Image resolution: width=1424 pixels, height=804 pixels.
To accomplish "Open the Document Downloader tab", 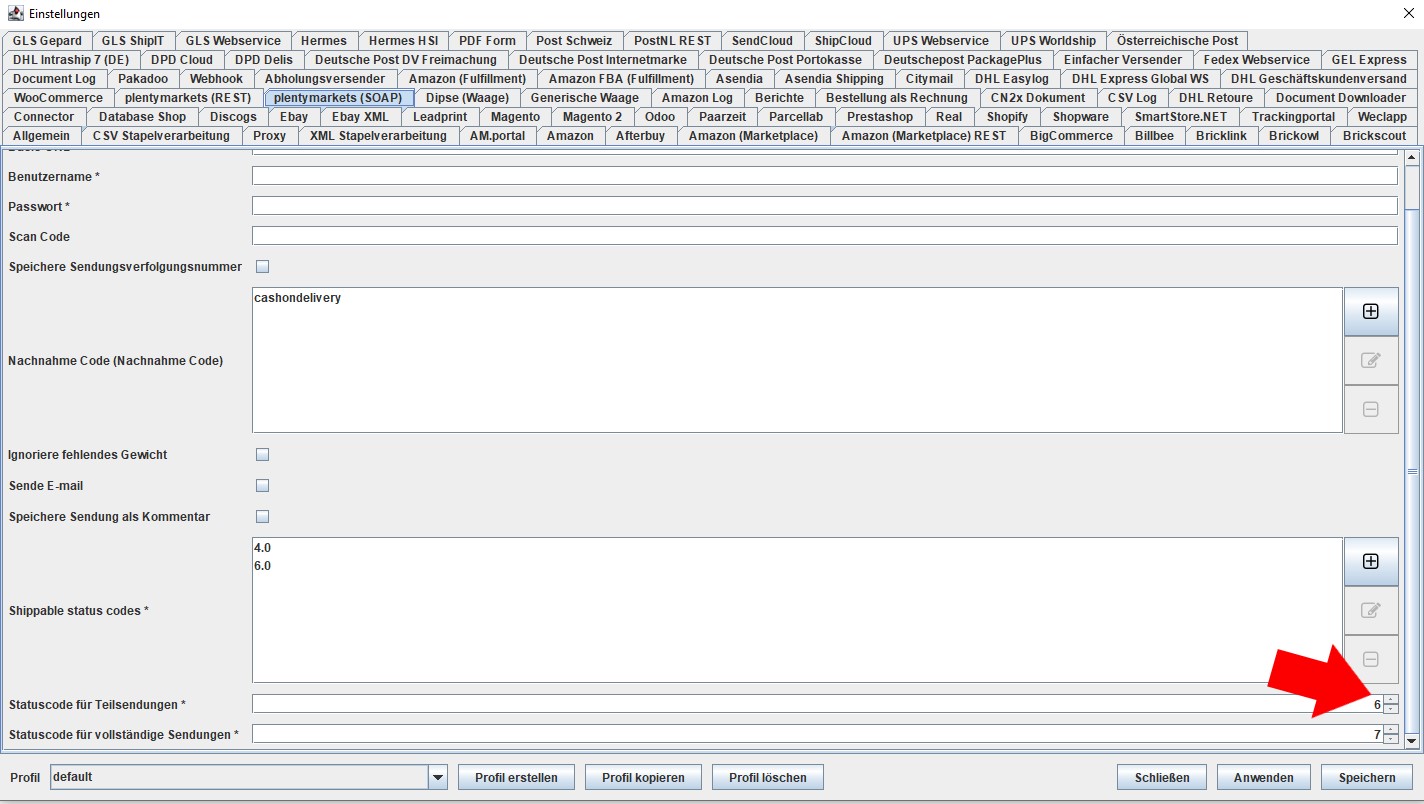I will tap(1340, 98).
